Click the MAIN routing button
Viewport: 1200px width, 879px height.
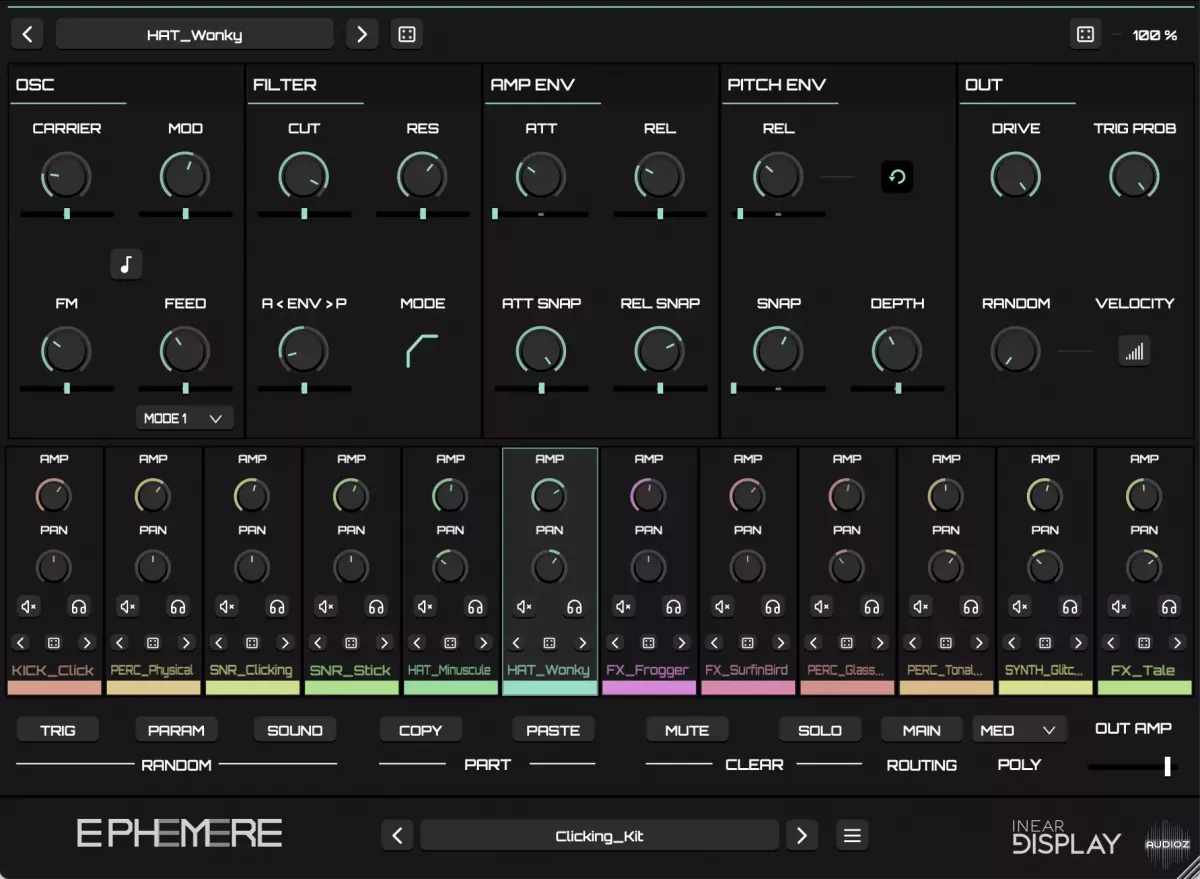pyautogui.click(x=921, y=730)
